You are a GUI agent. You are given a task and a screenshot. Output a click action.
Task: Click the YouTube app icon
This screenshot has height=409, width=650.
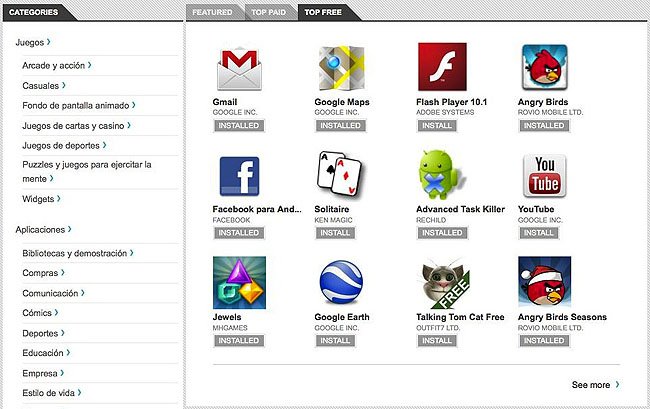(x=545, y=175)
